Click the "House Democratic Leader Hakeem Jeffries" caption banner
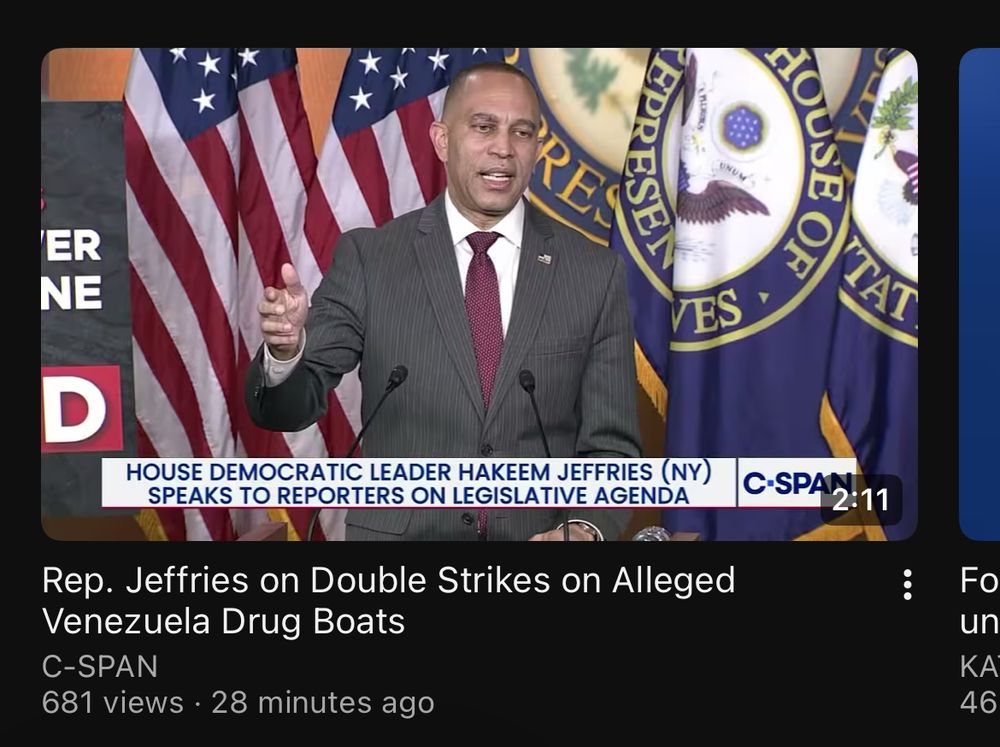This screenshot has width=1000, height=747. click(x=418, y=472)
